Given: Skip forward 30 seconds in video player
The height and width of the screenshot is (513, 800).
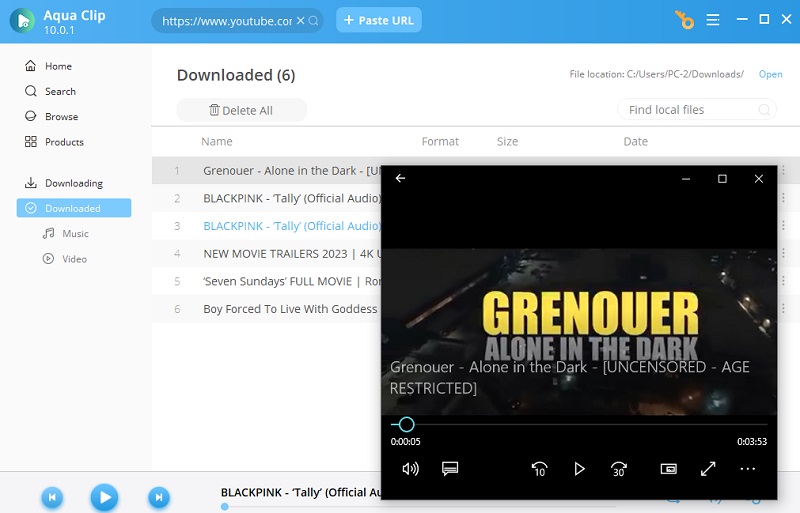Looking at the screenshot, I should click(x=618, y=469).
